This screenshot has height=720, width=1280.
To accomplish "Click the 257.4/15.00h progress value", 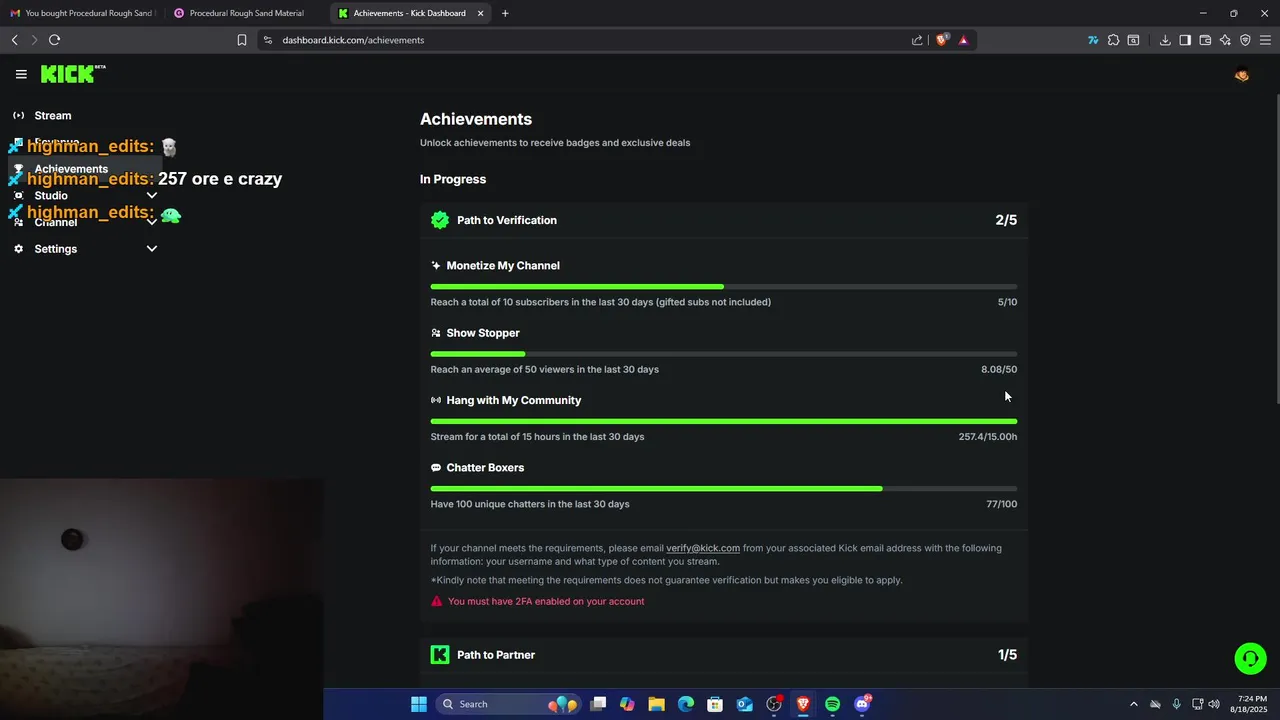I will 988,437.
